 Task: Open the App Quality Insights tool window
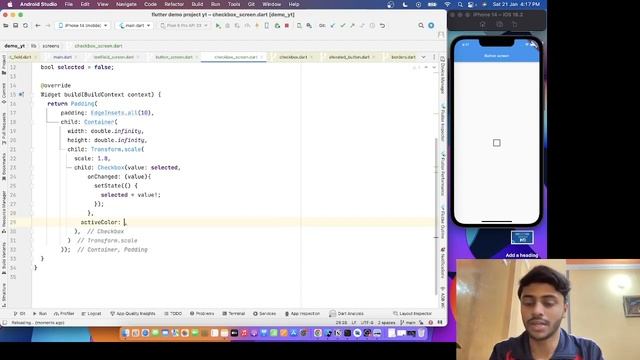coord(133,313)
